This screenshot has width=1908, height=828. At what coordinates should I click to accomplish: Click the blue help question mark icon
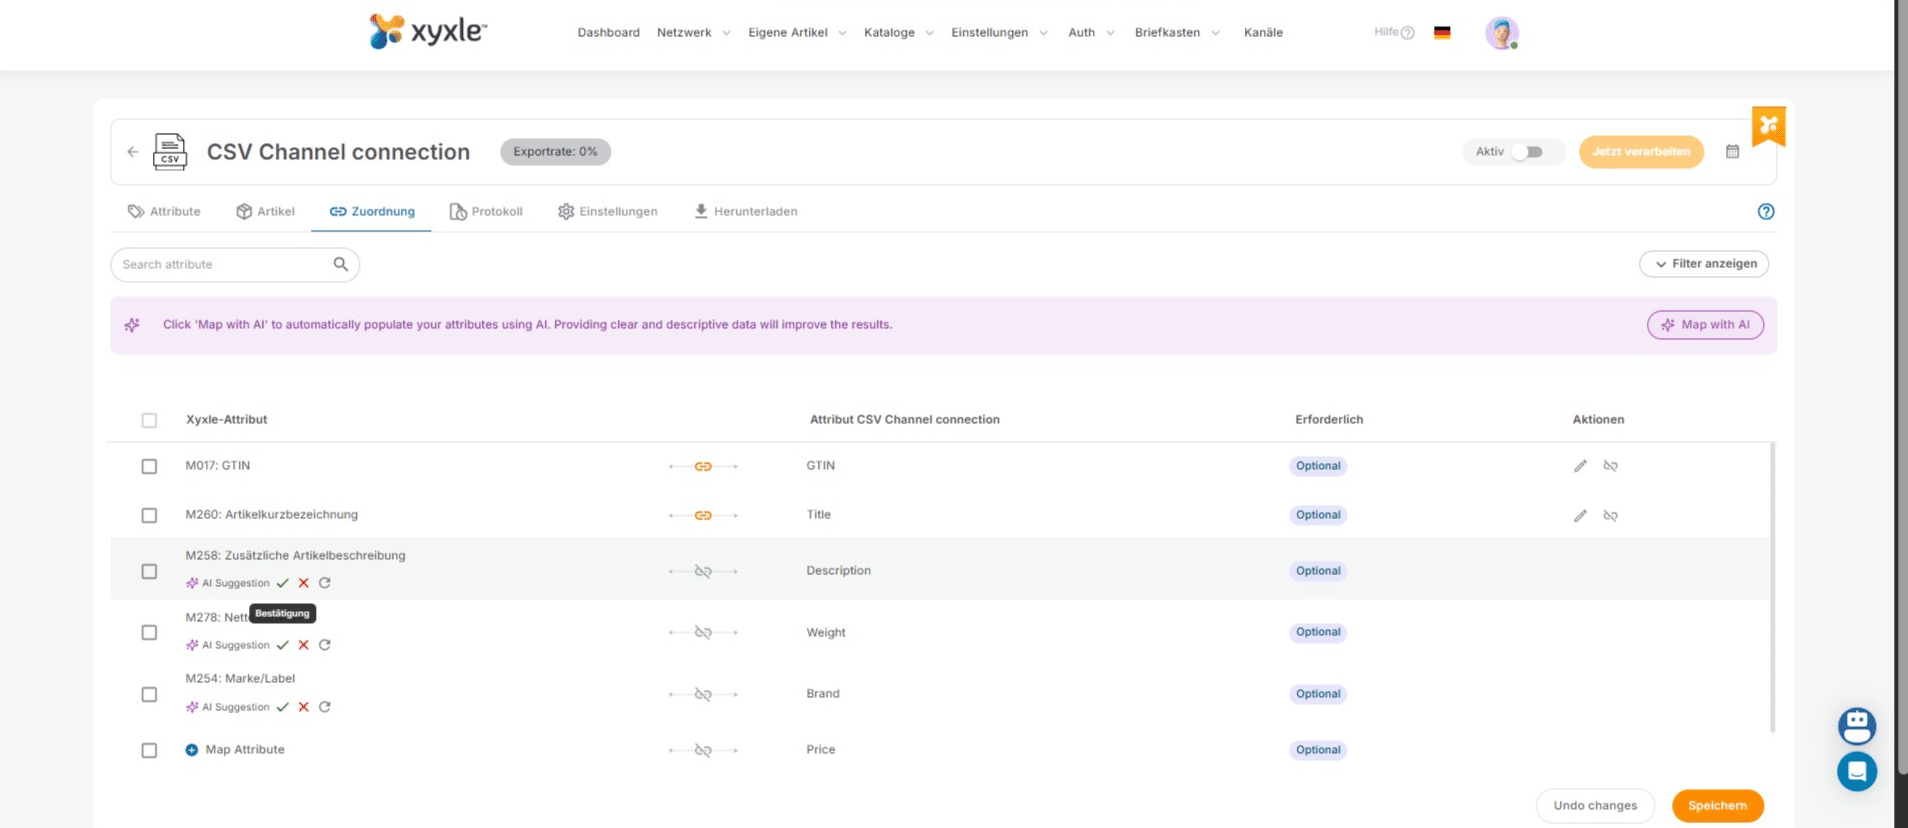pos(1765,212)
